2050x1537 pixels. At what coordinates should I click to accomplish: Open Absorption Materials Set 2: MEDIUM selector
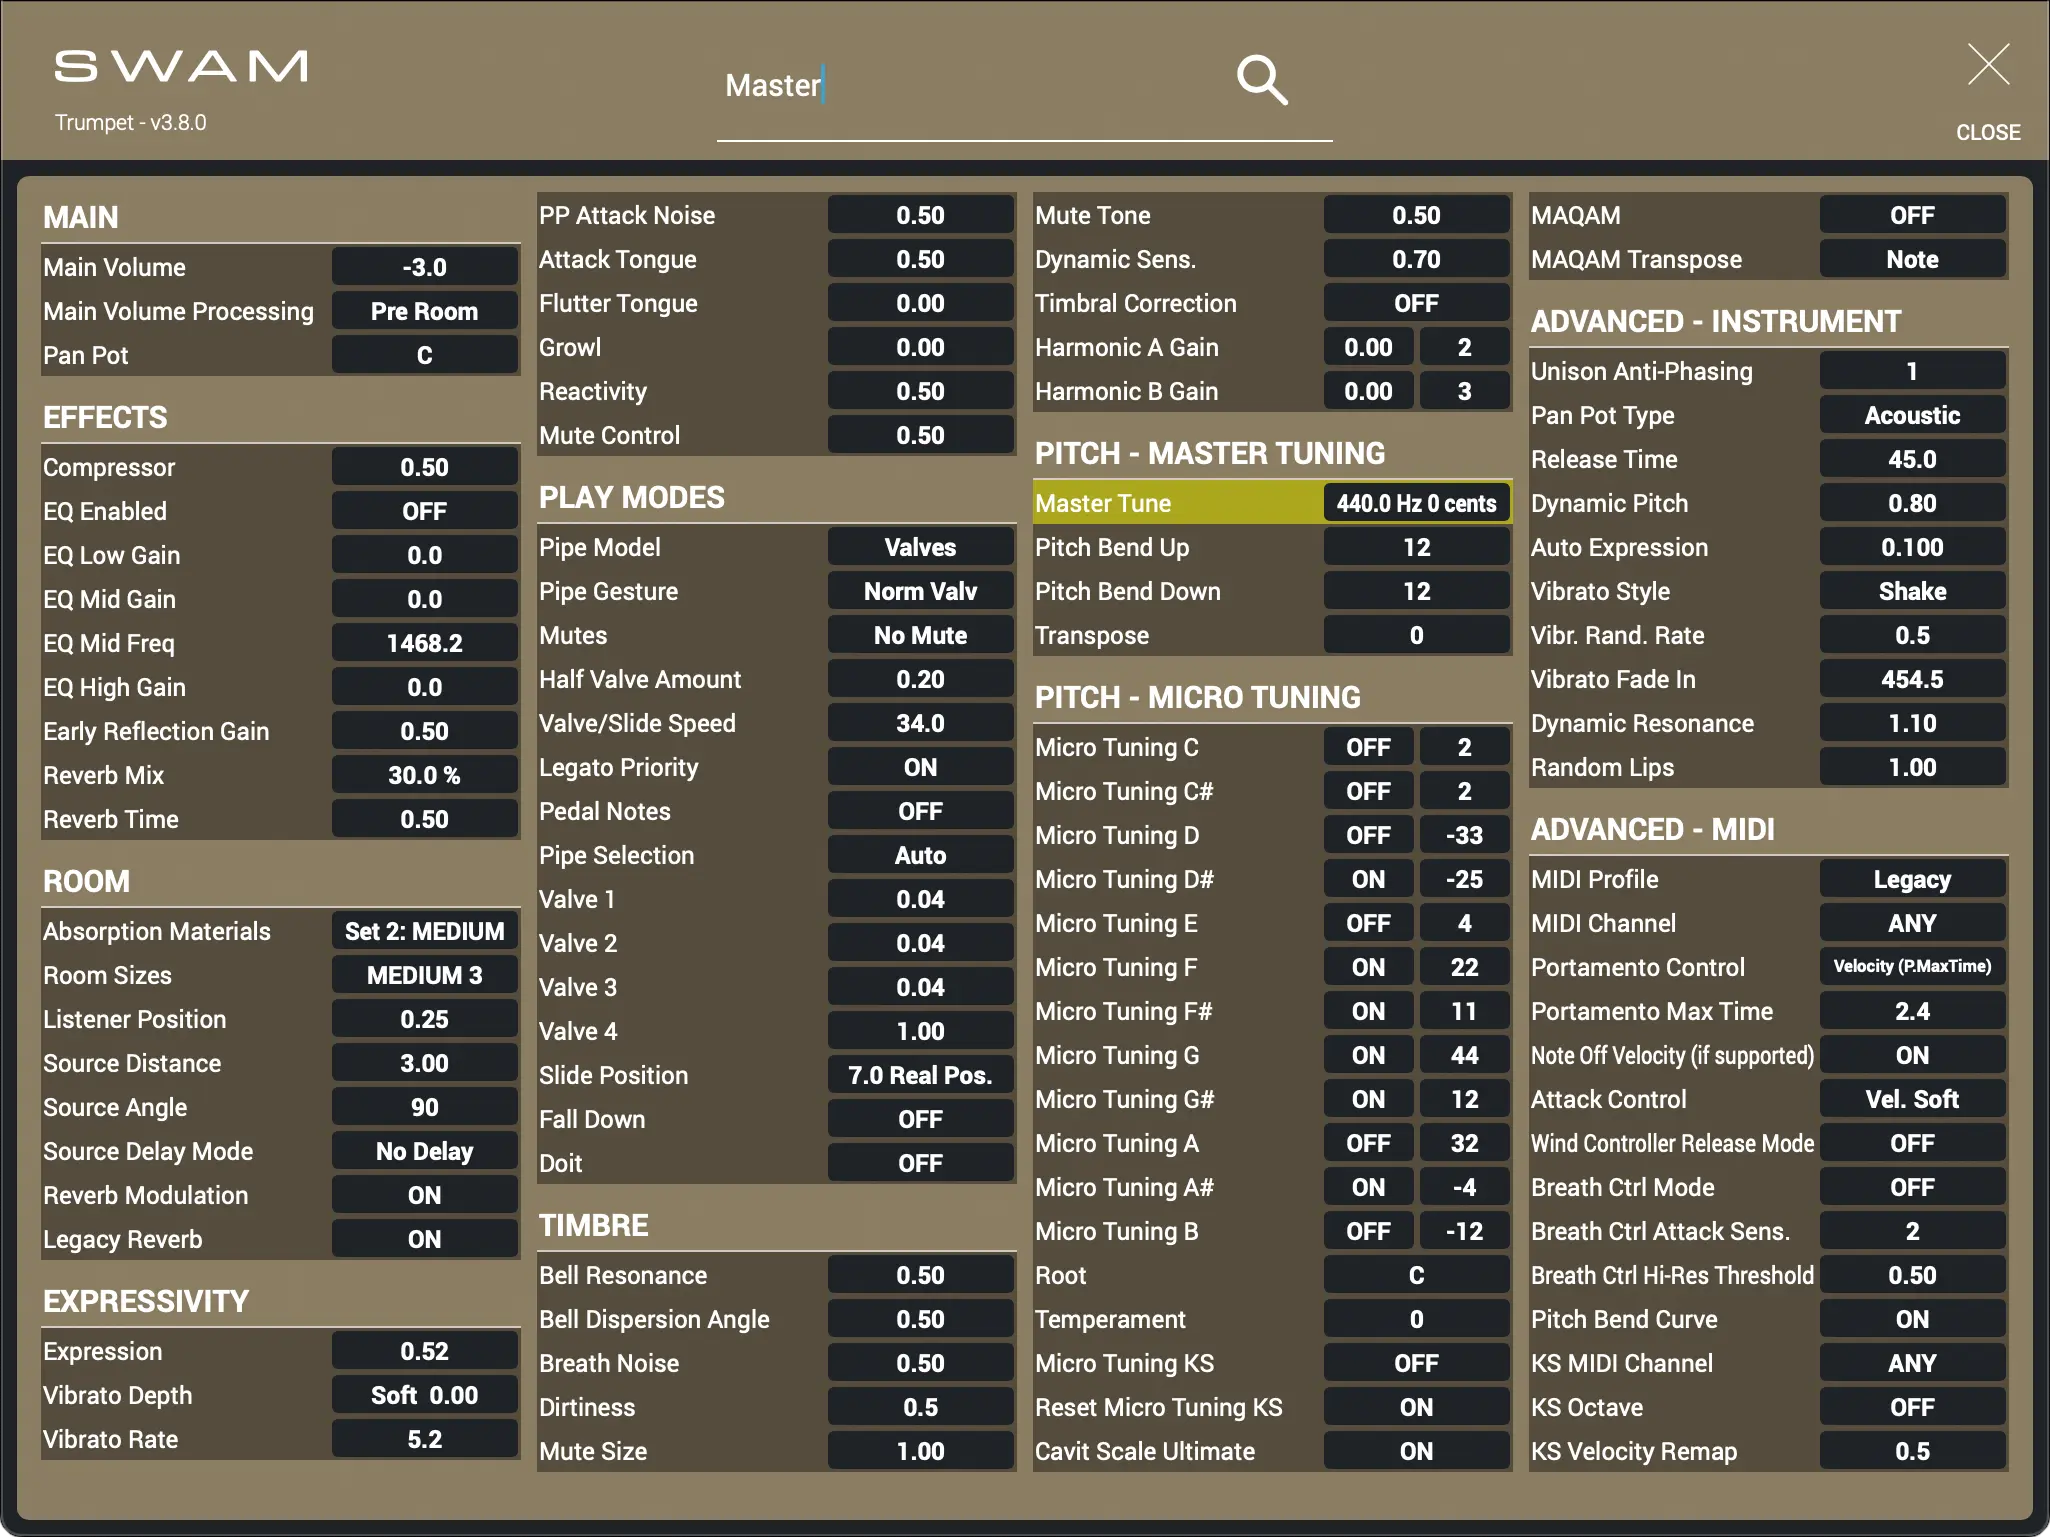point(424,932)
